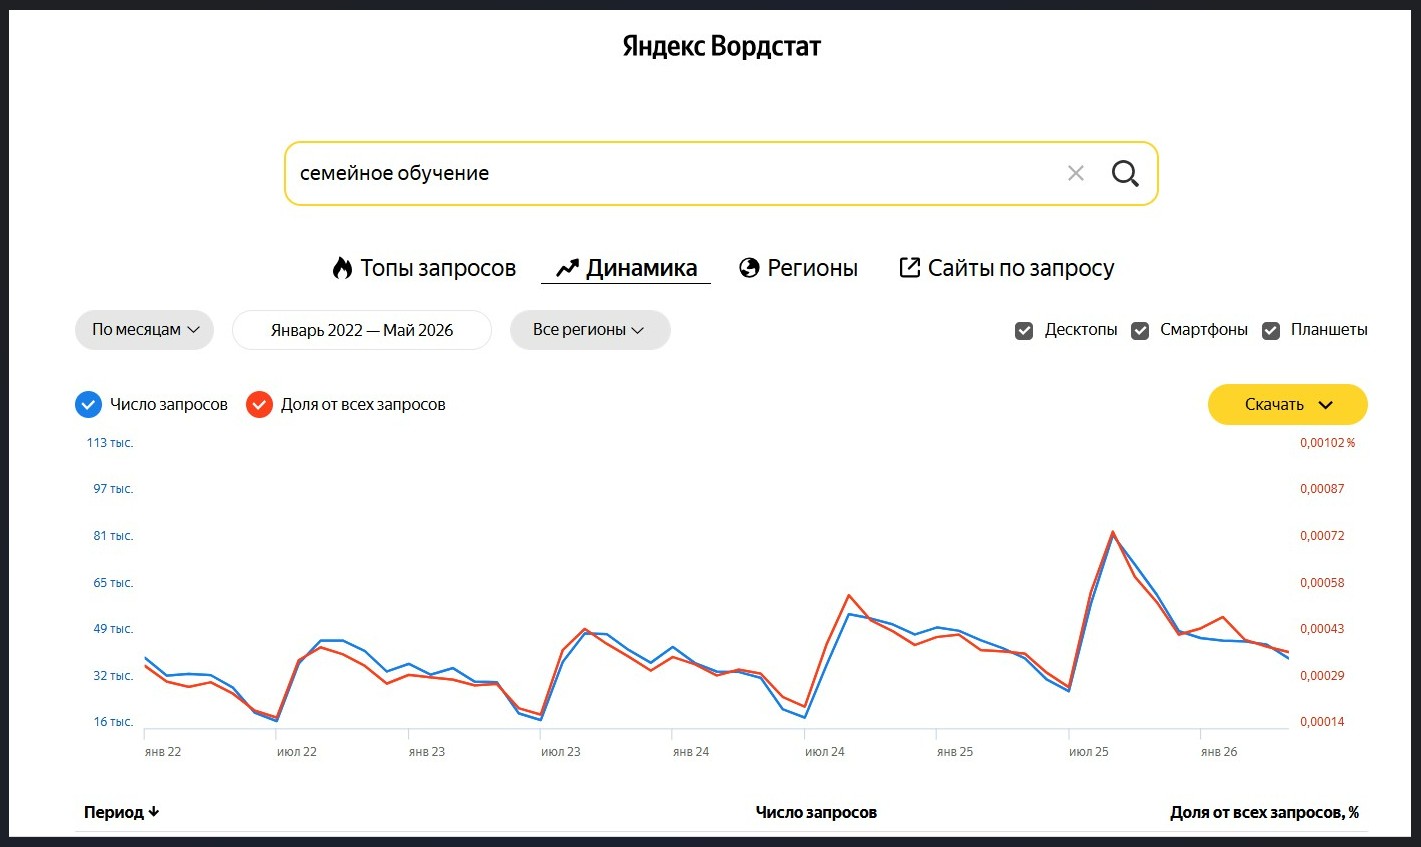The width and height of the screenshot is (1421, 847).
Task: Open the Январь 2022 — Май 2026 date range picker
Action: (362, 330)
